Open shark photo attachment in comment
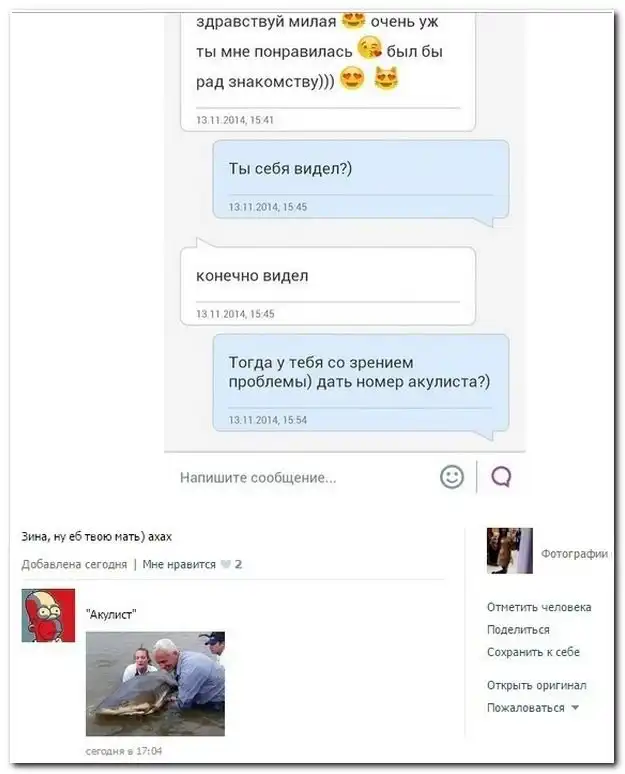The height and width of the screenshot is (774, 625). pos(155,684)
